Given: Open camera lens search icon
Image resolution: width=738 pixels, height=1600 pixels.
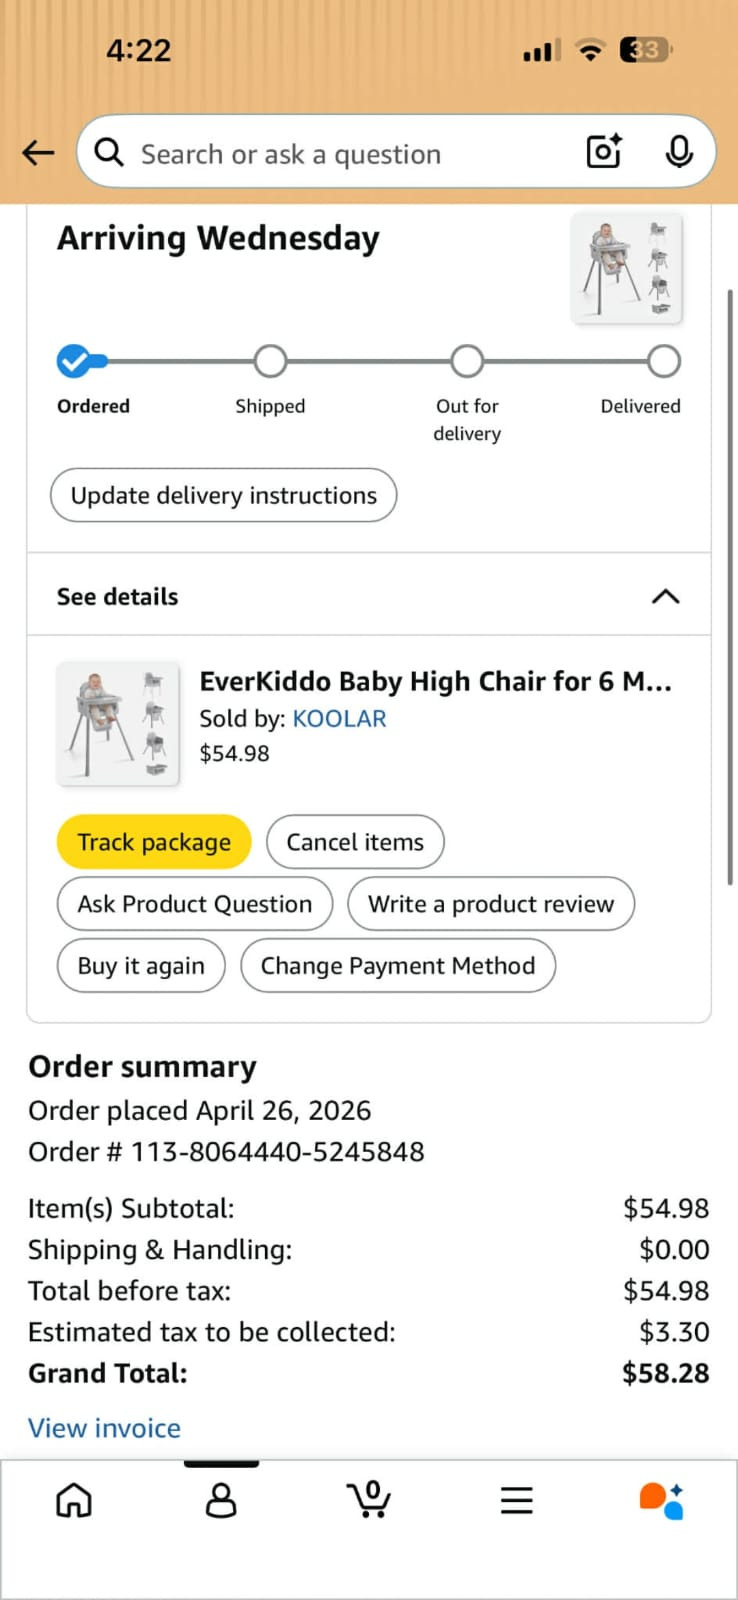Looking at the screenshot, I should 604,152.
